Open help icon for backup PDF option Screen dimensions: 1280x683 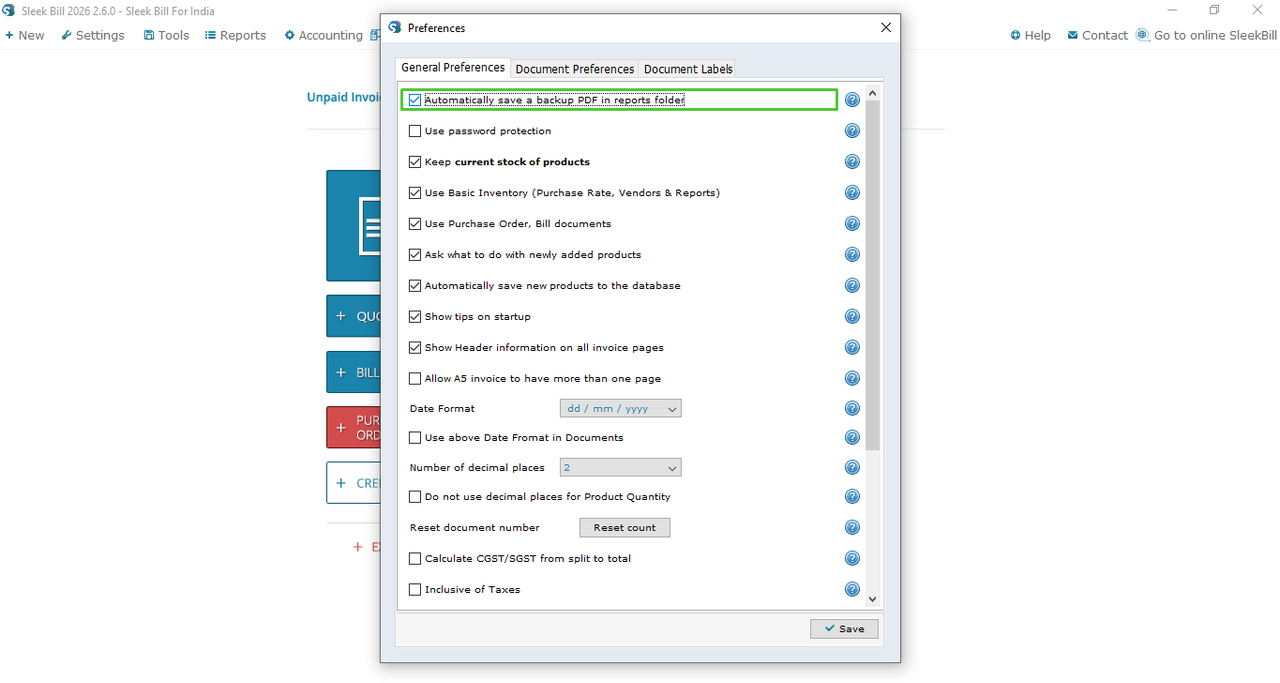tap(852, 100)
